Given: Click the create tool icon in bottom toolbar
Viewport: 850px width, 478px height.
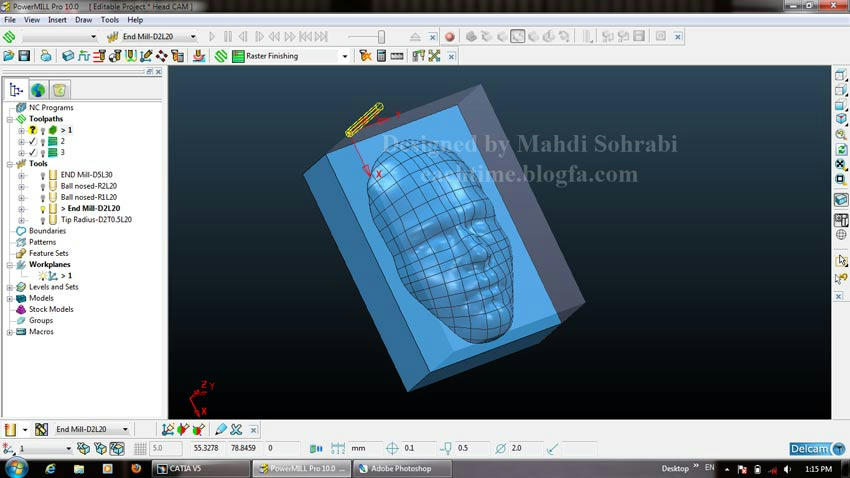Looking at the screenshot, I should [x=10, y=430].
